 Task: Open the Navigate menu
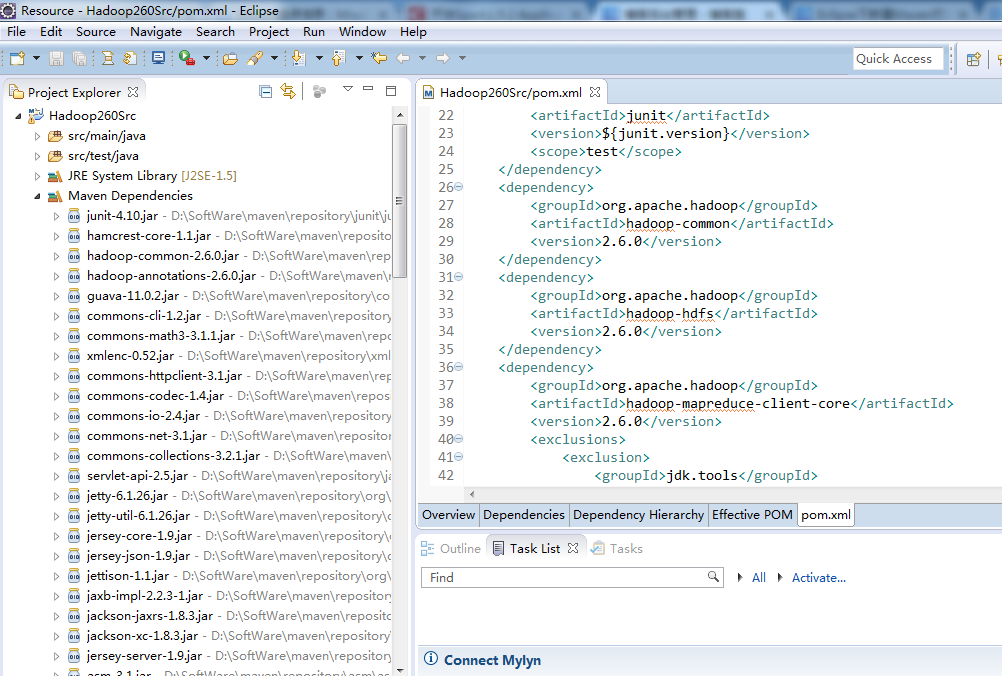pyautogui.click(x=156, y=31)
